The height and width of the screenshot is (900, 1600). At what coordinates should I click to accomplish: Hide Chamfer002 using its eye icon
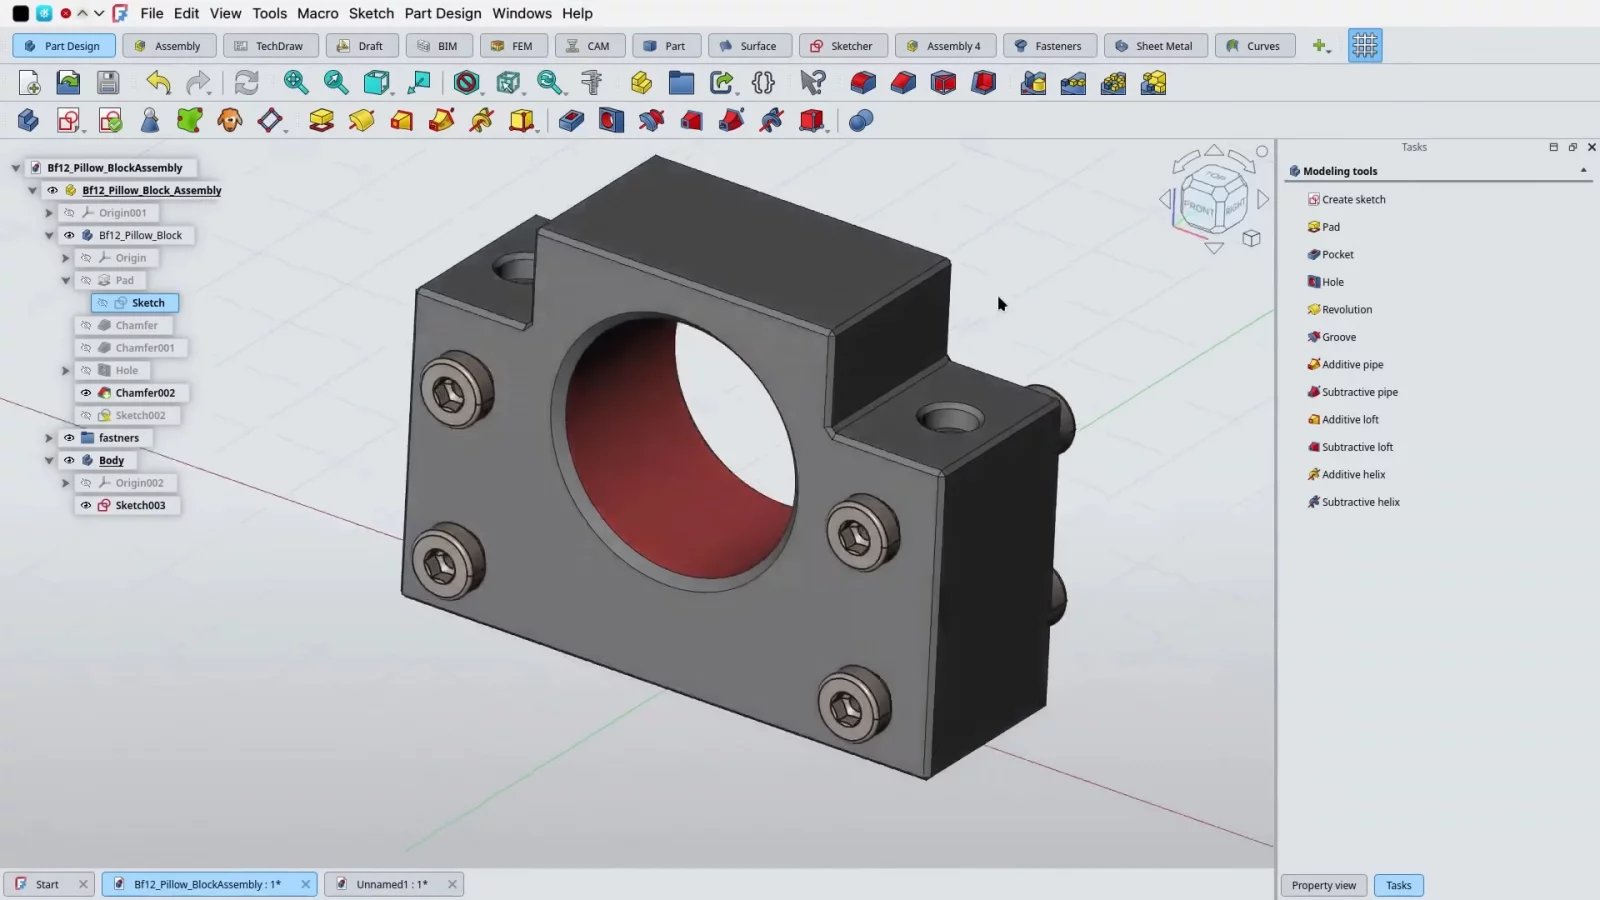[x=86, y=393]
